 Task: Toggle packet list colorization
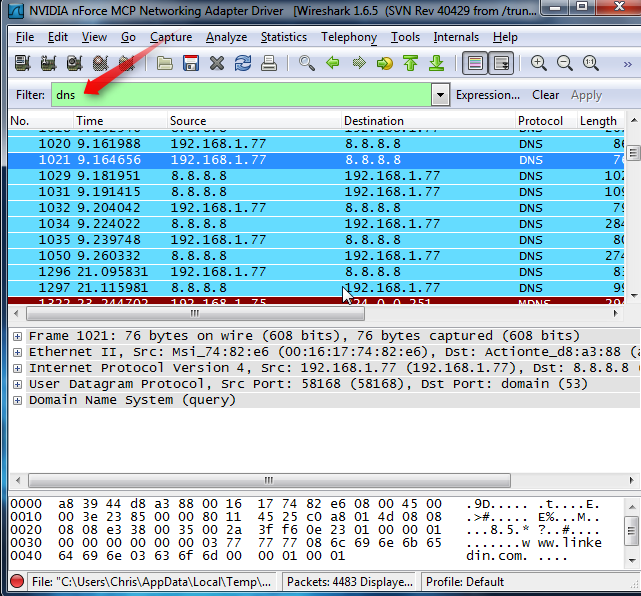coord(475,63)
